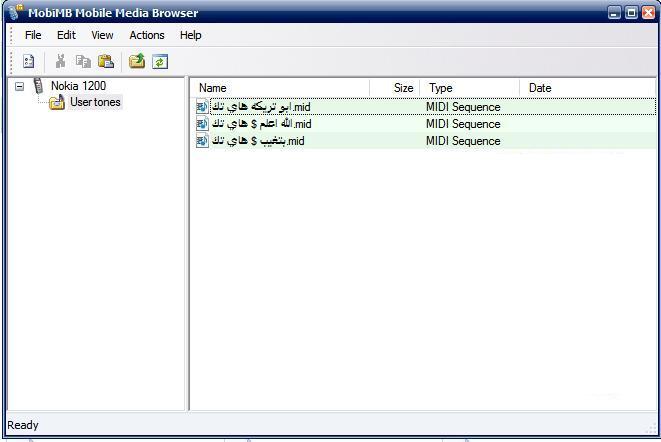Screen dimensions: 661x442
Task: Click the Paste clipboard icon
Action: pos(105,61)
